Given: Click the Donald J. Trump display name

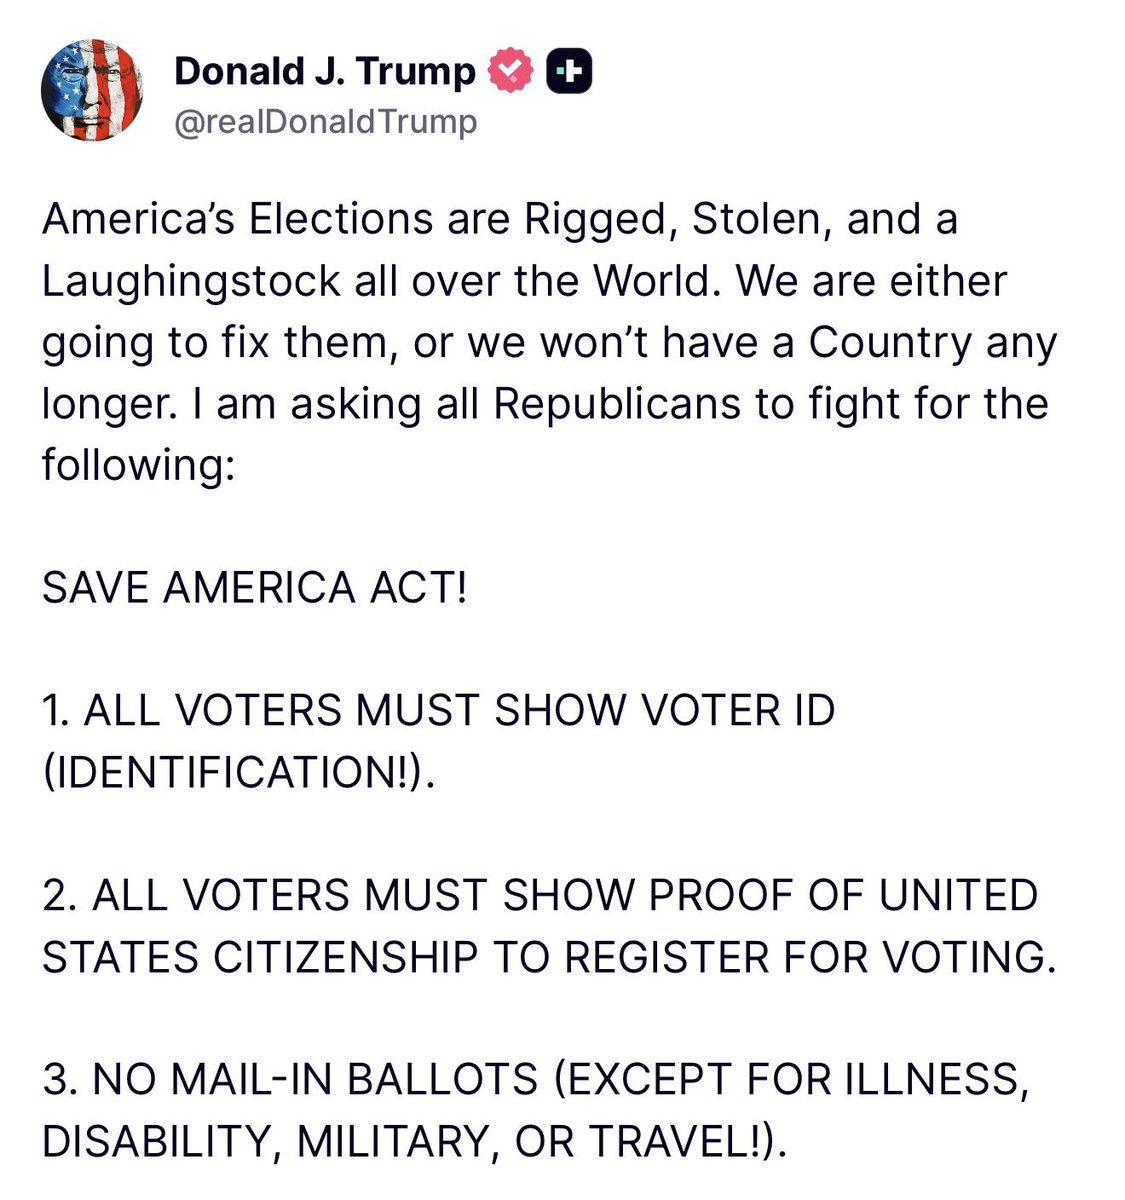Looking at the screenshot, I should (x=326, y=70).
